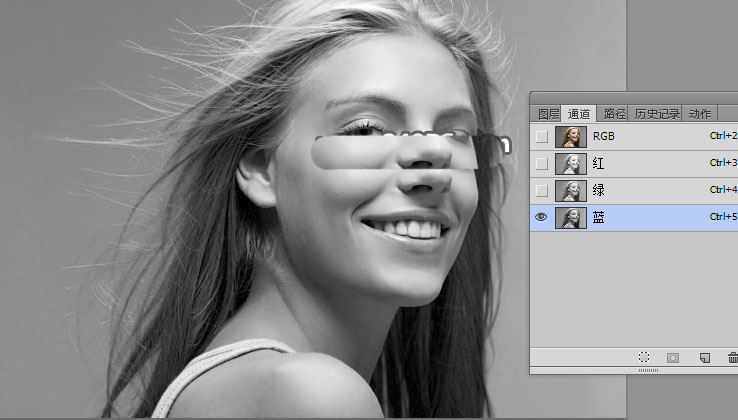
Task: Click the Ctrl+2 shortcut text
Action: tap(723, 136)
